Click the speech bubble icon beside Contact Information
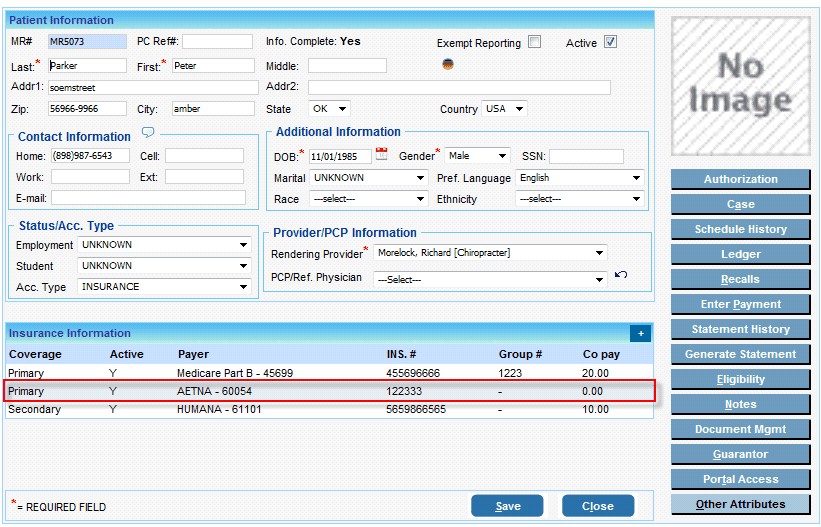 point(148,132)
